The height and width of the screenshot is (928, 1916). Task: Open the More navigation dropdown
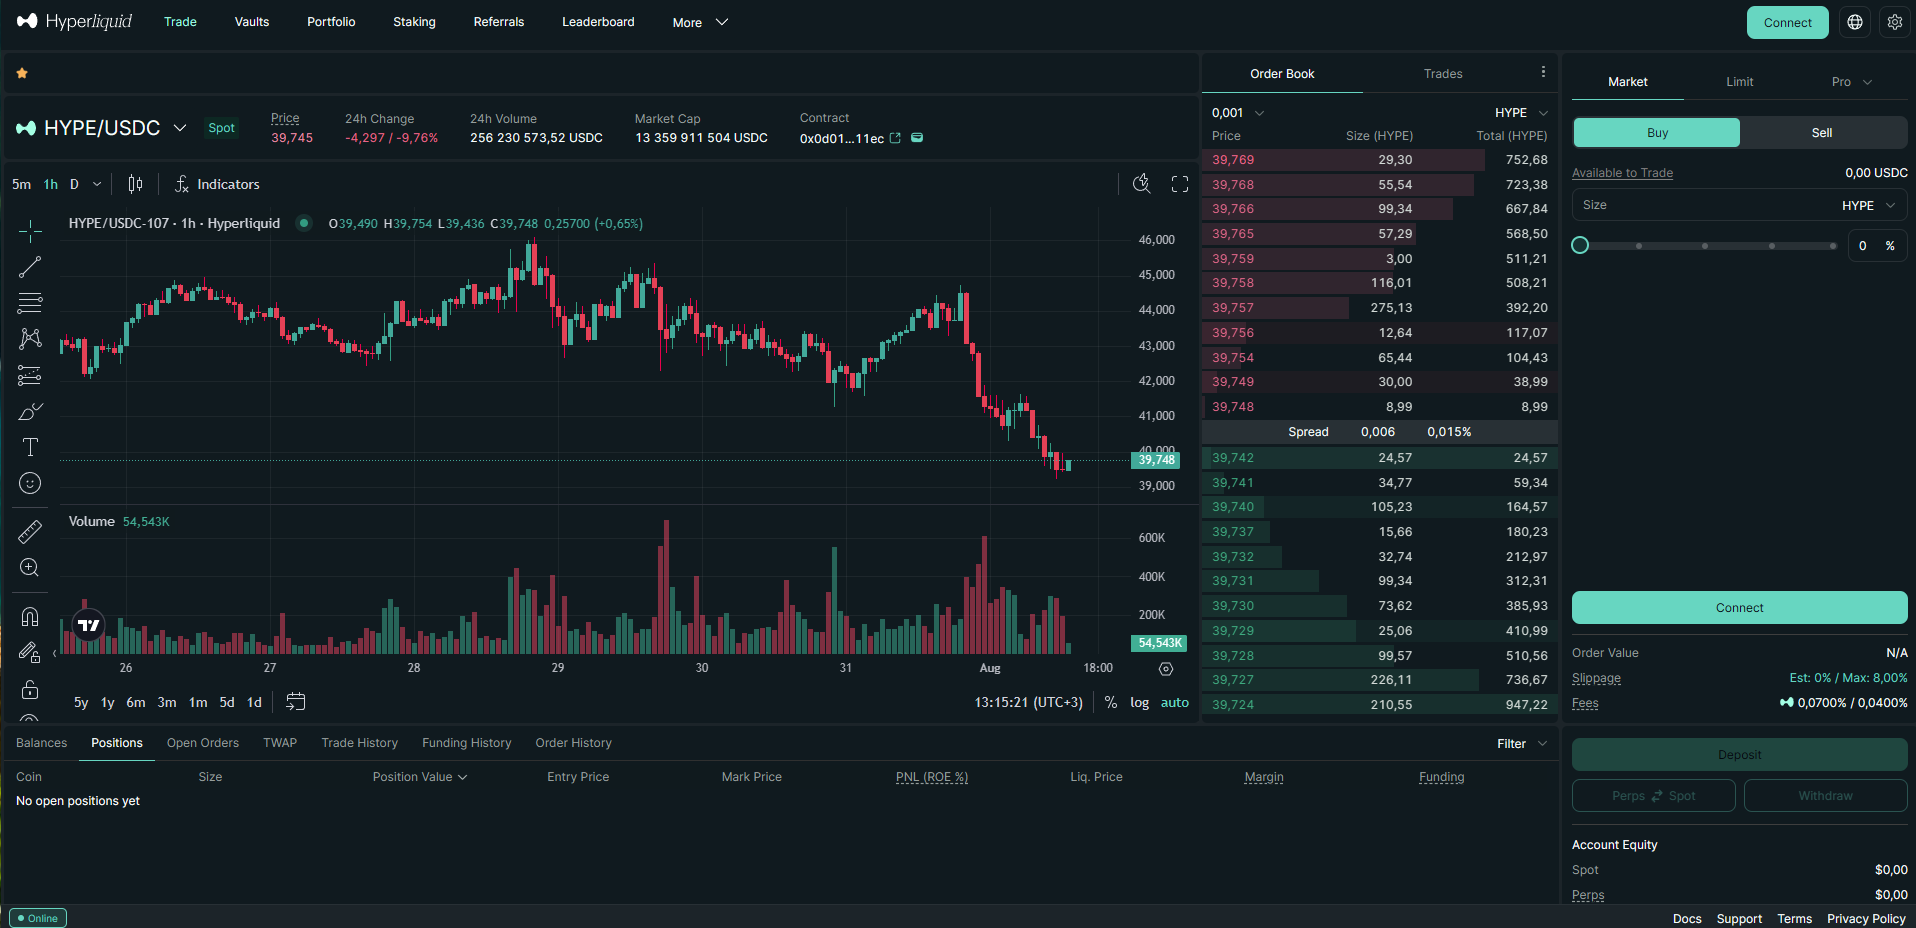pyautogui.click(x=700, y=22)
